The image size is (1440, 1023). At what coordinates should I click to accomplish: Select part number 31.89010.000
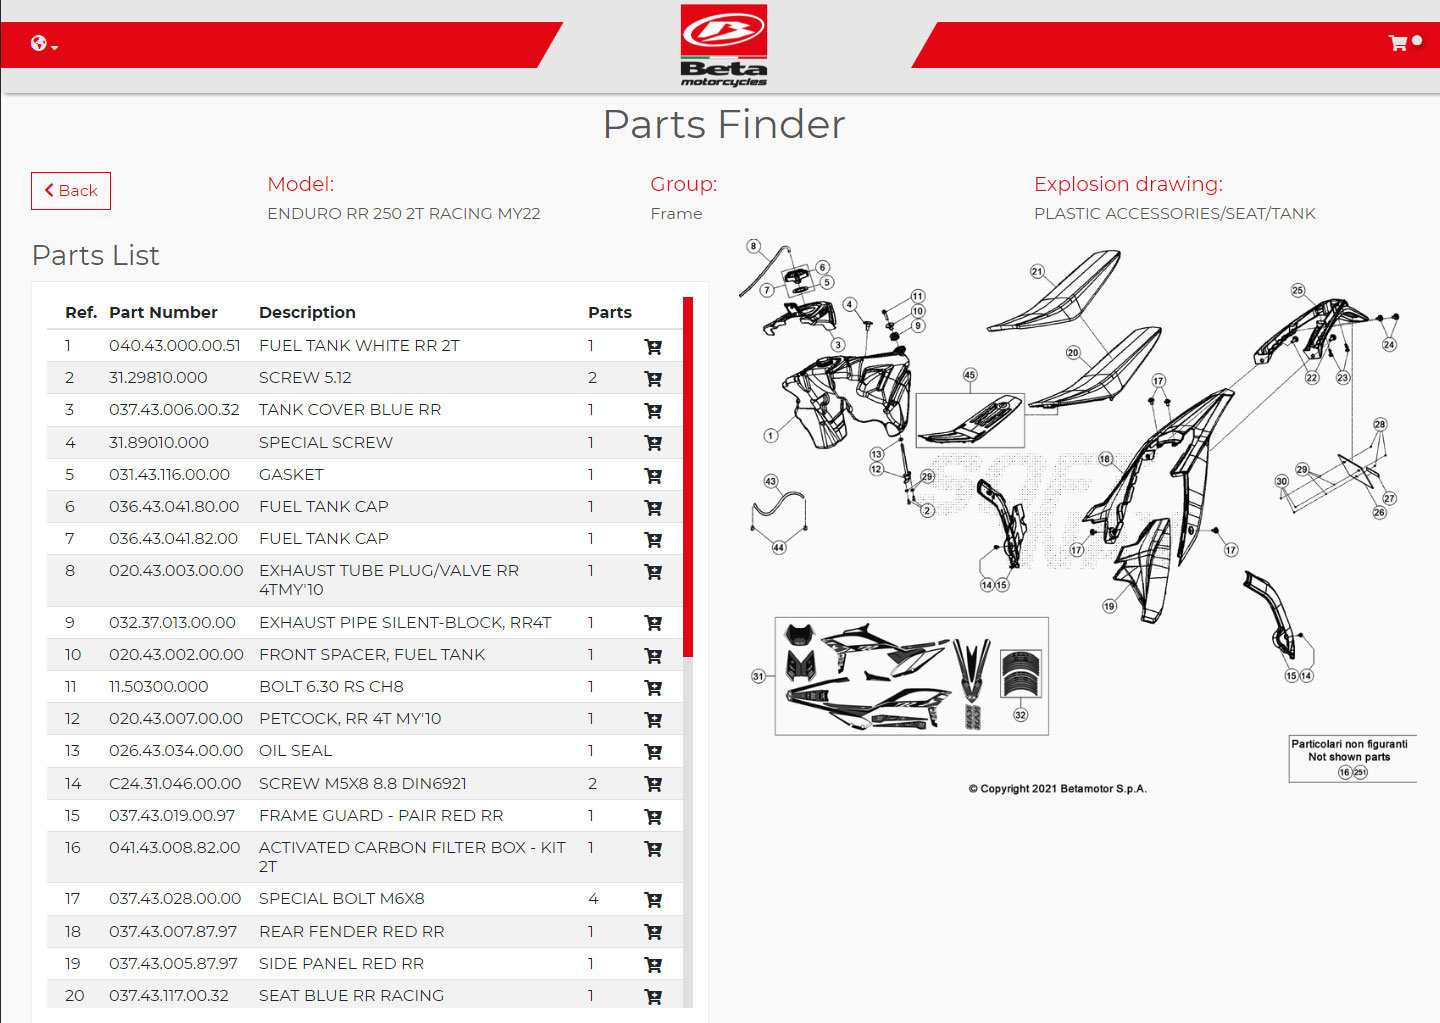click(x=159, y=443)
